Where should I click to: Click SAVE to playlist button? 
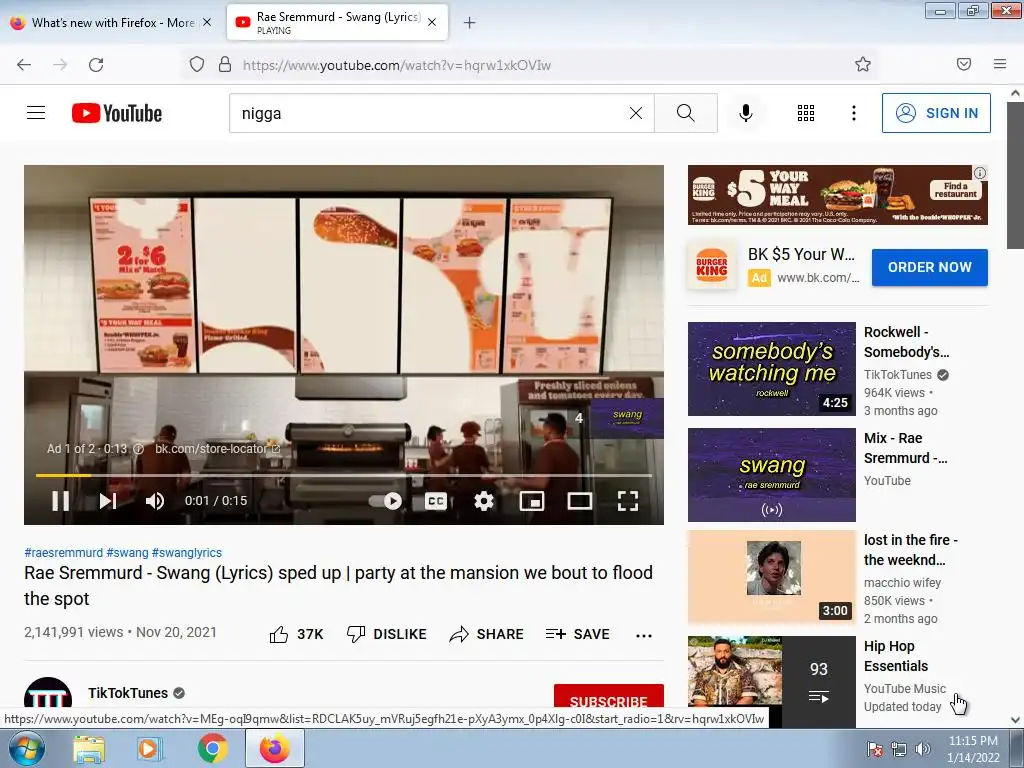pyautogui.click(x=577, y=634)
